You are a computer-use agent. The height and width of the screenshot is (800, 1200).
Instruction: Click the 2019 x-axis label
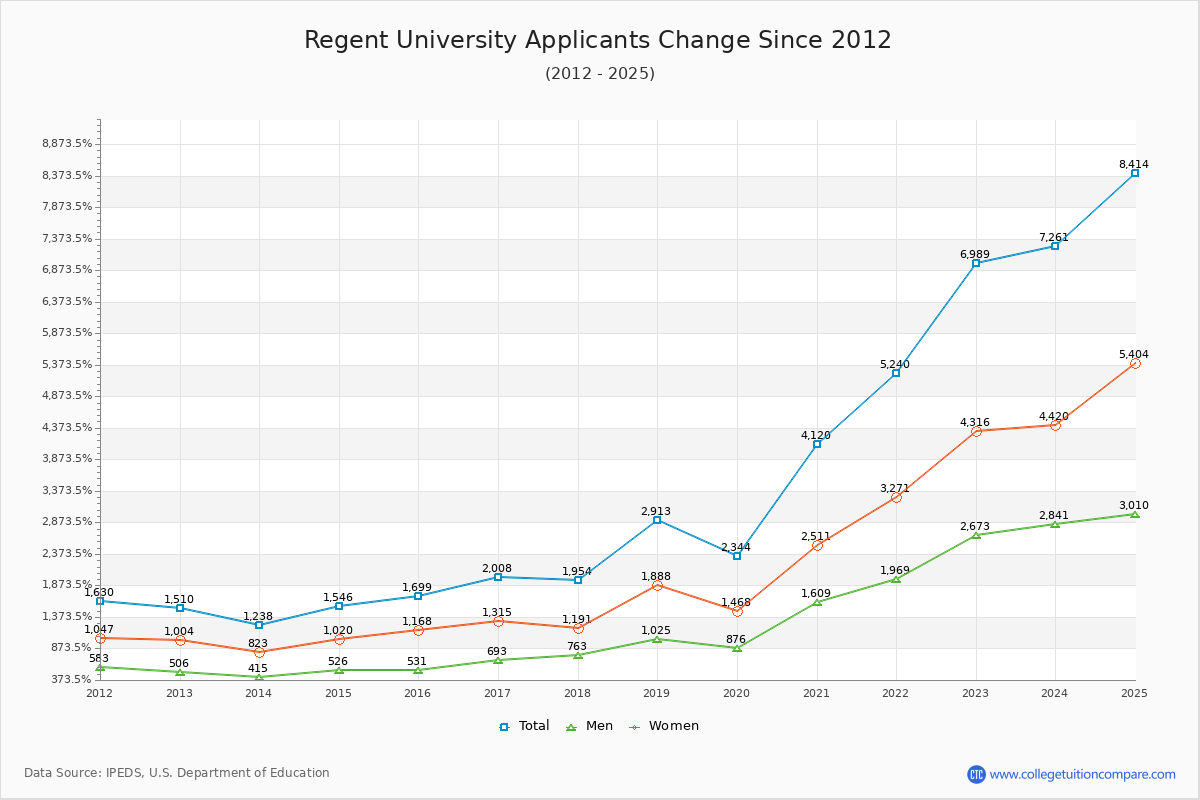pos(657,692)
